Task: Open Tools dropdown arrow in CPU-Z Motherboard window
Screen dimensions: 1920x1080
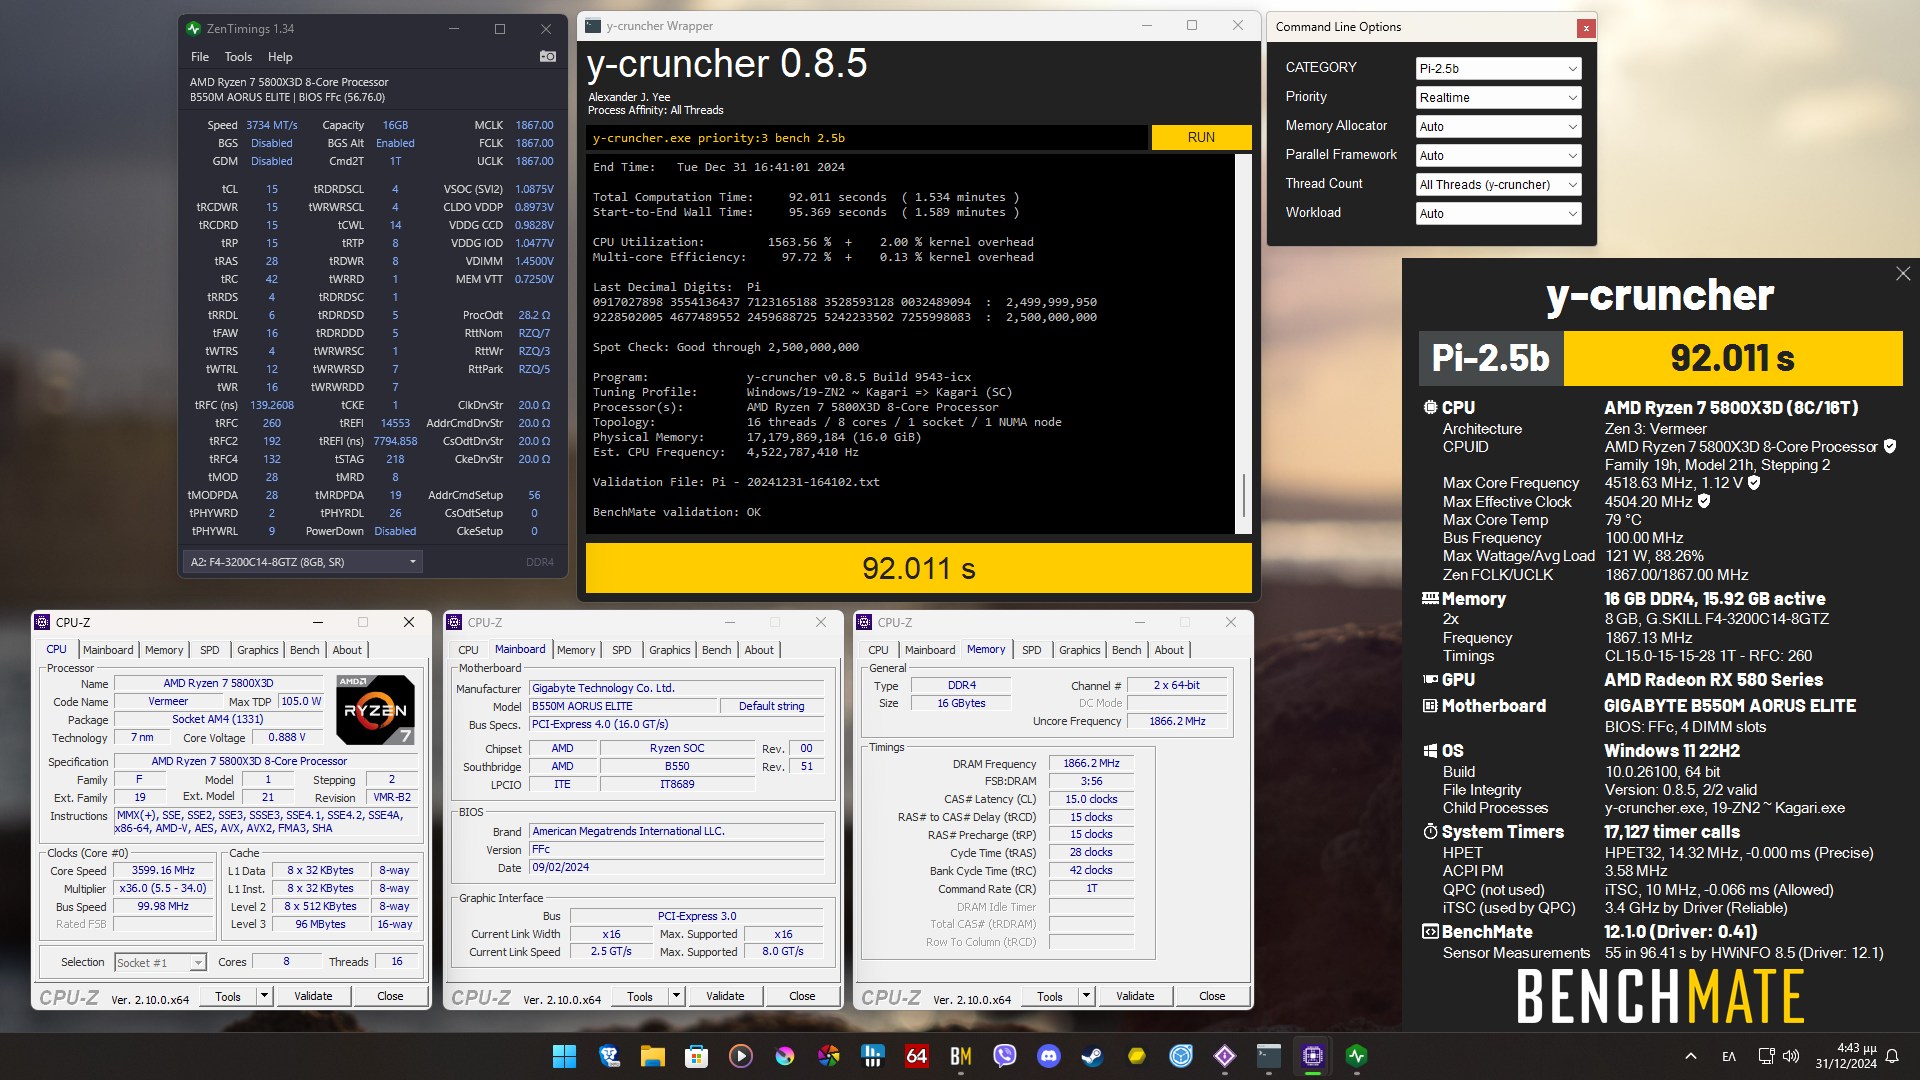Action: (676, 996)
